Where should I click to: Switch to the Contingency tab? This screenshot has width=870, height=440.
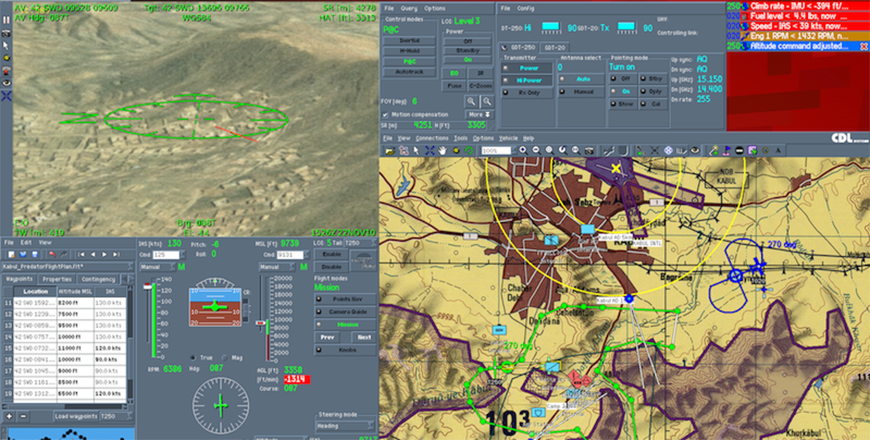(99, 279)
